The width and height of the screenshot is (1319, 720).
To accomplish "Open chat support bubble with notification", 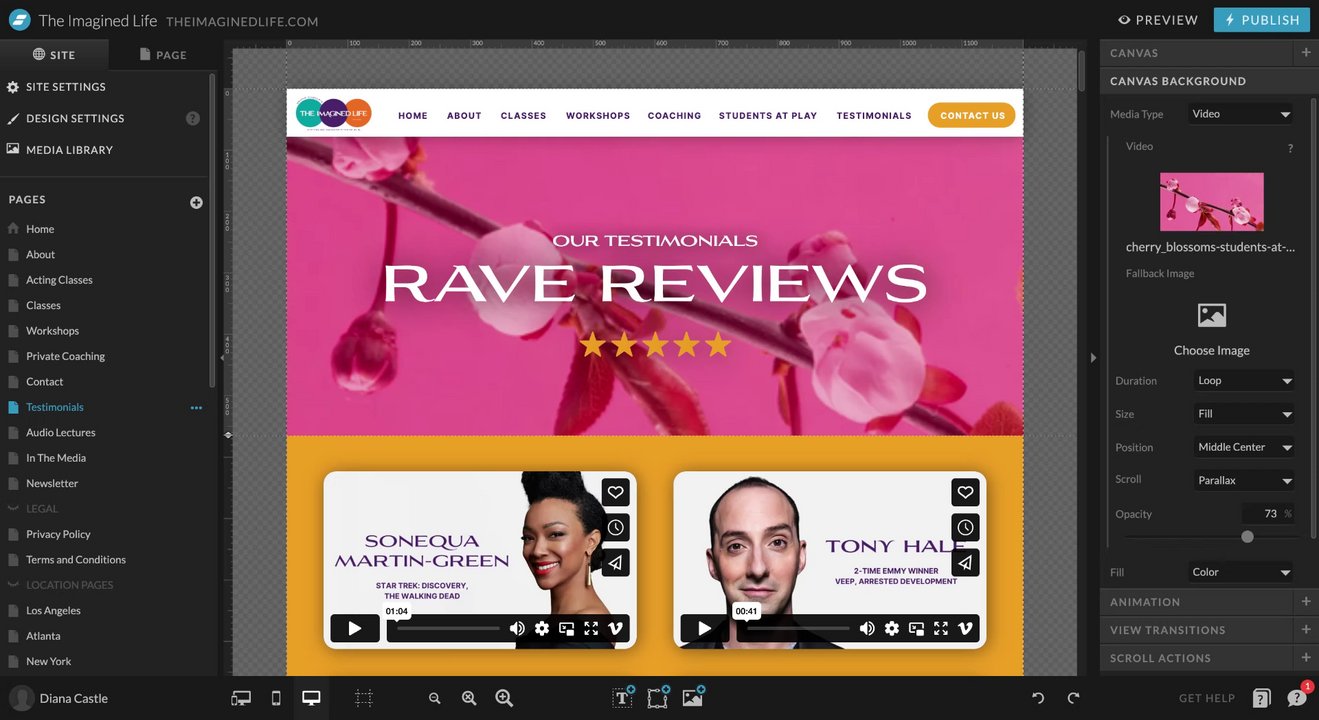I will (1297, 697).
